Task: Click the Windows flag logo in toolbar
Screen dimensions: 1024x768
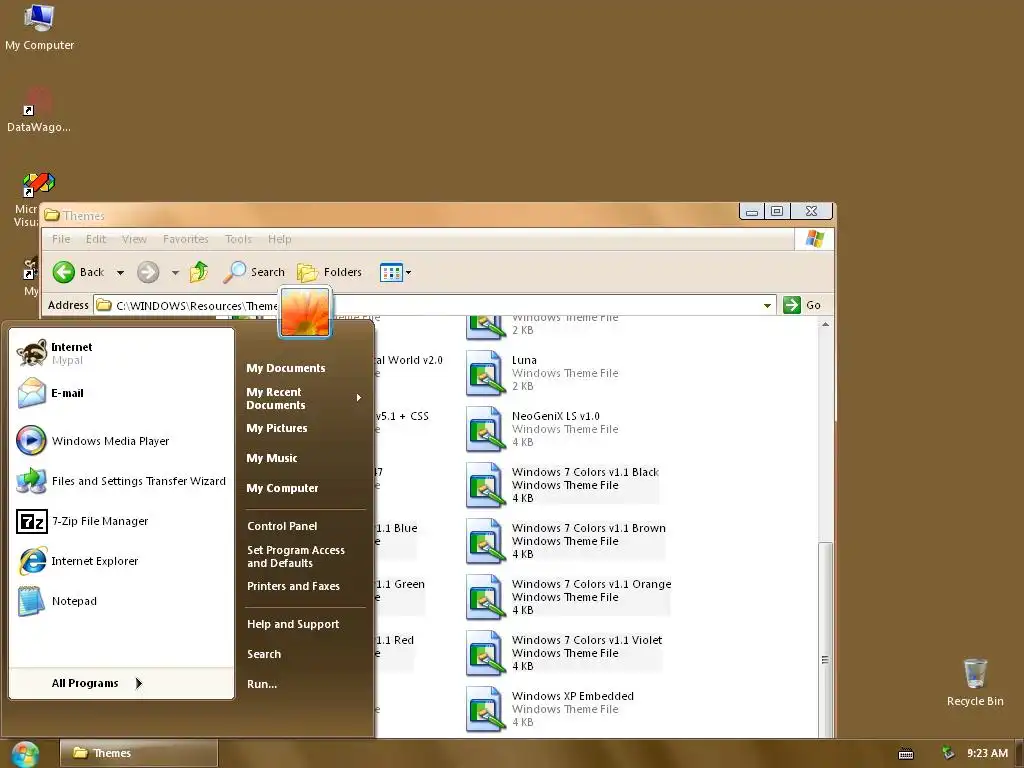Action: point(814,239)
